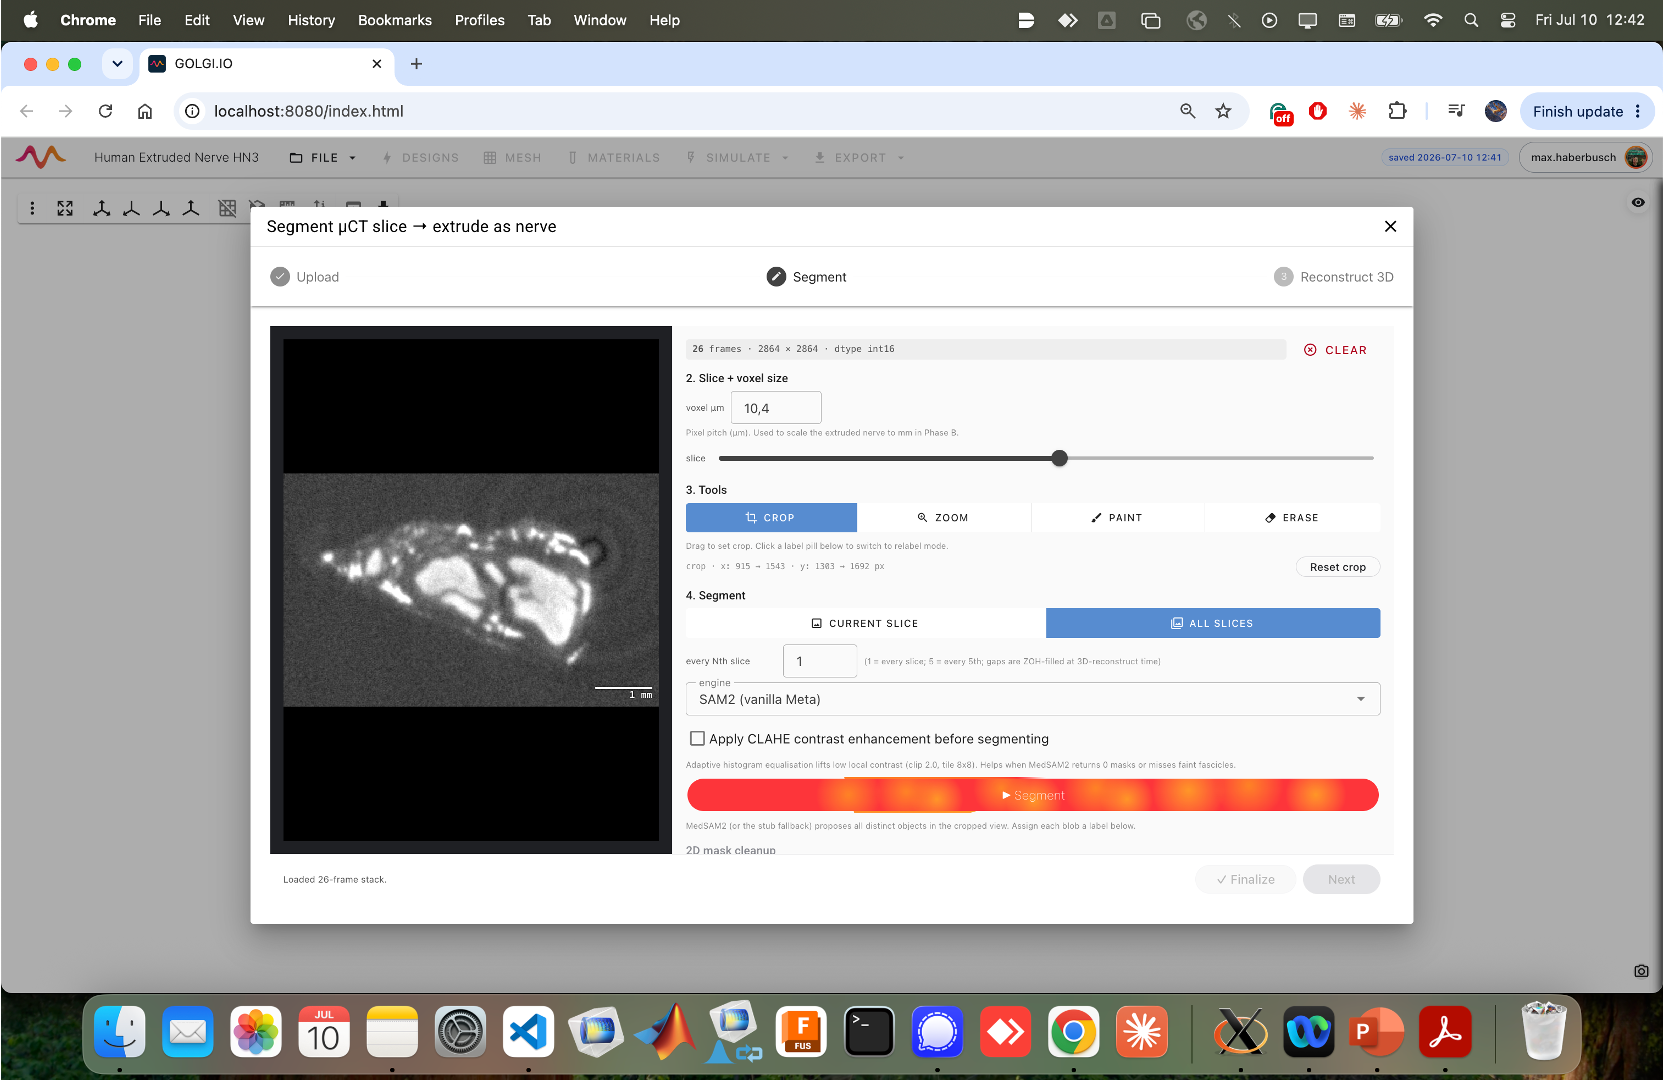Go to the Upload step

coord(305,277)
